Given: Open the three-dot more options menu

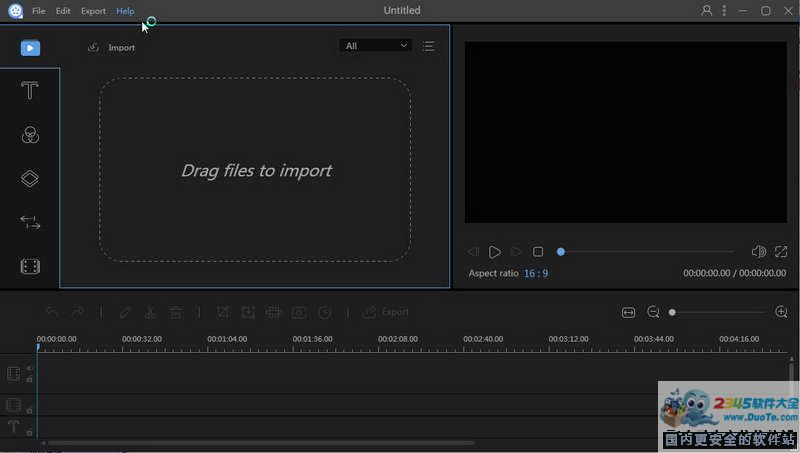Looking at the screenshot, I should [x=724, y=10].
